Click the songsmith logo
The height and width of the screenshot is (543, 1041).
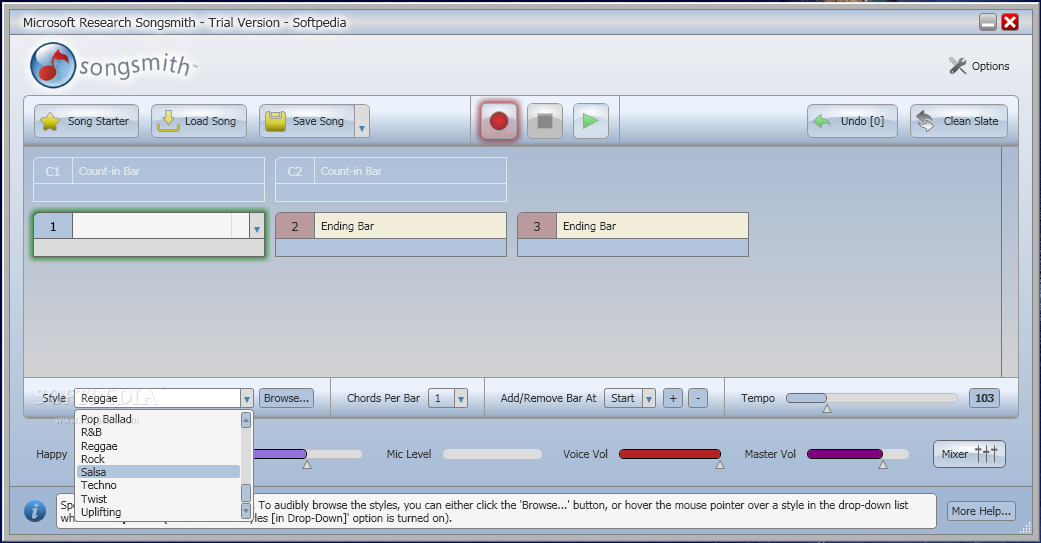coord(113,65)
